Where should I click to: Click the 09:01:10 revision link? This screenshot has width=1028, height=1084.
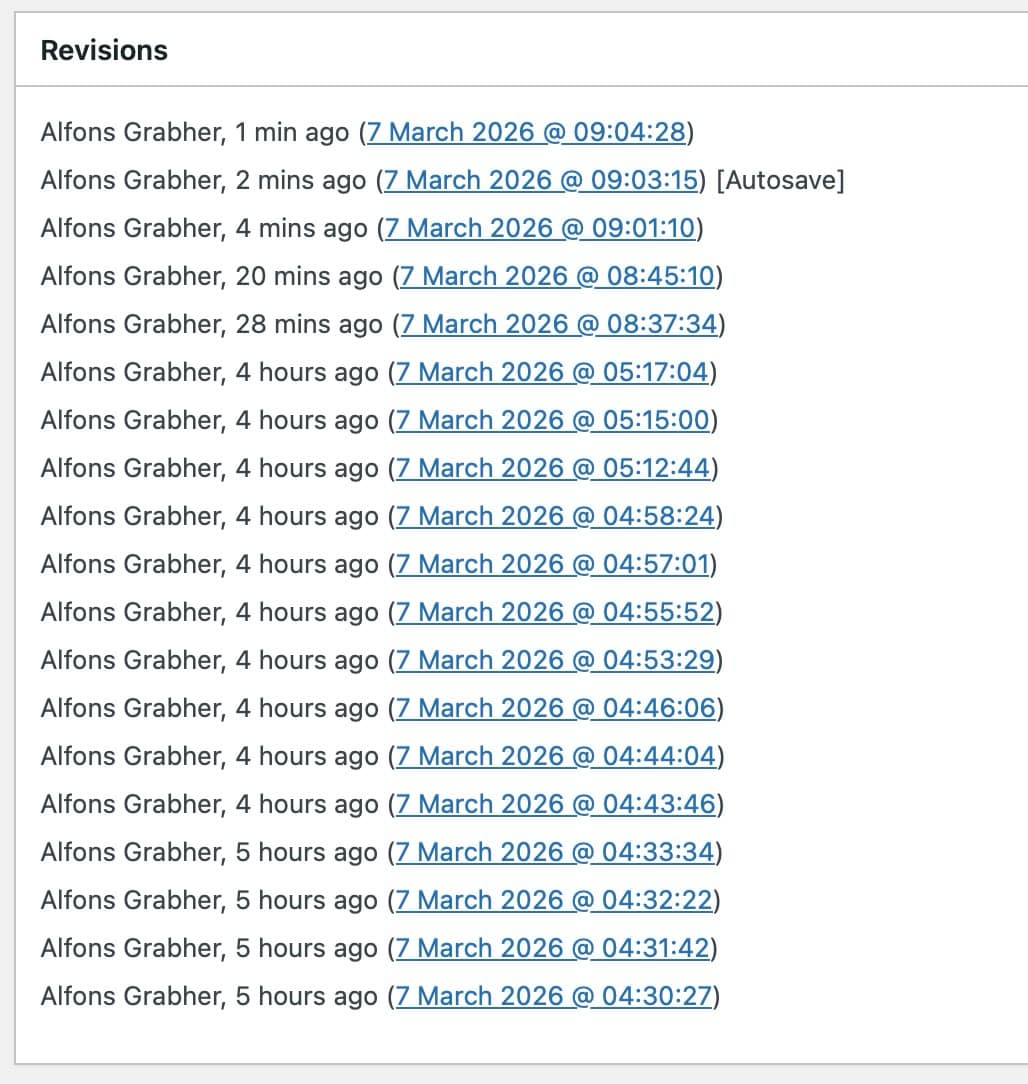coord(540,228)
